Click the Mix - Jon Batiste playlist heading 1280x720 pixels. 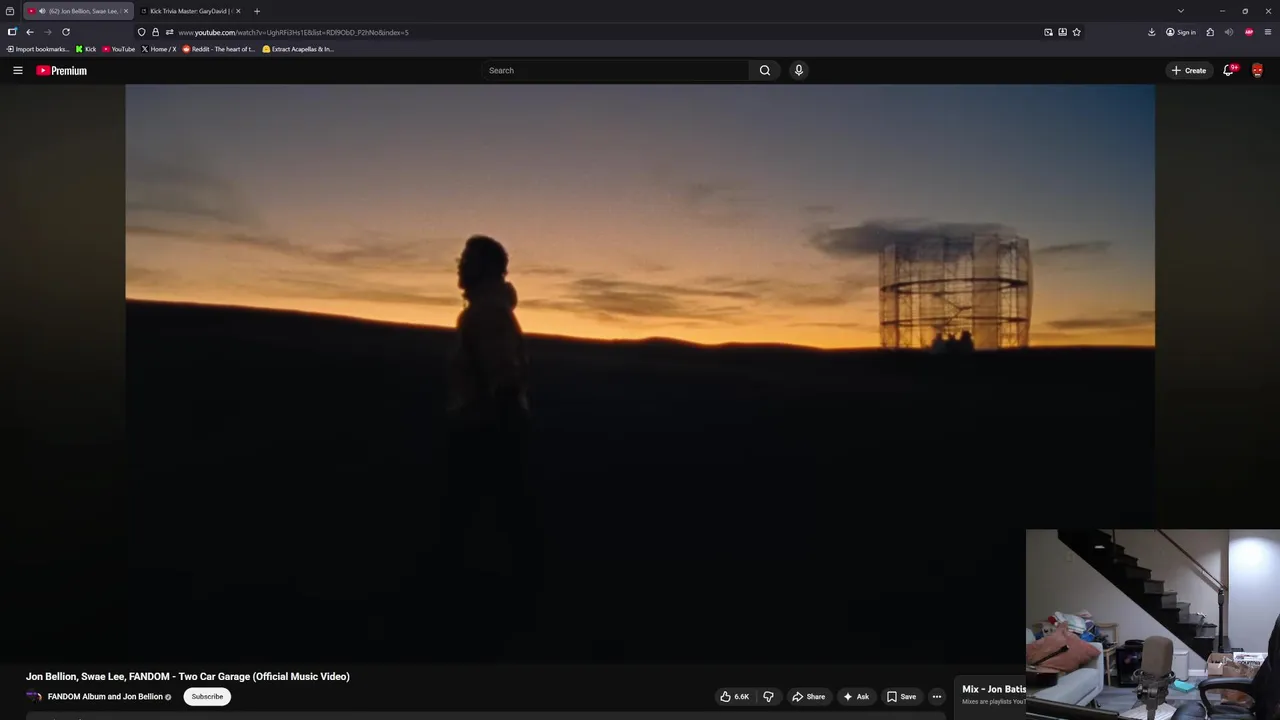pyautogui.click(x=994, y=689)
